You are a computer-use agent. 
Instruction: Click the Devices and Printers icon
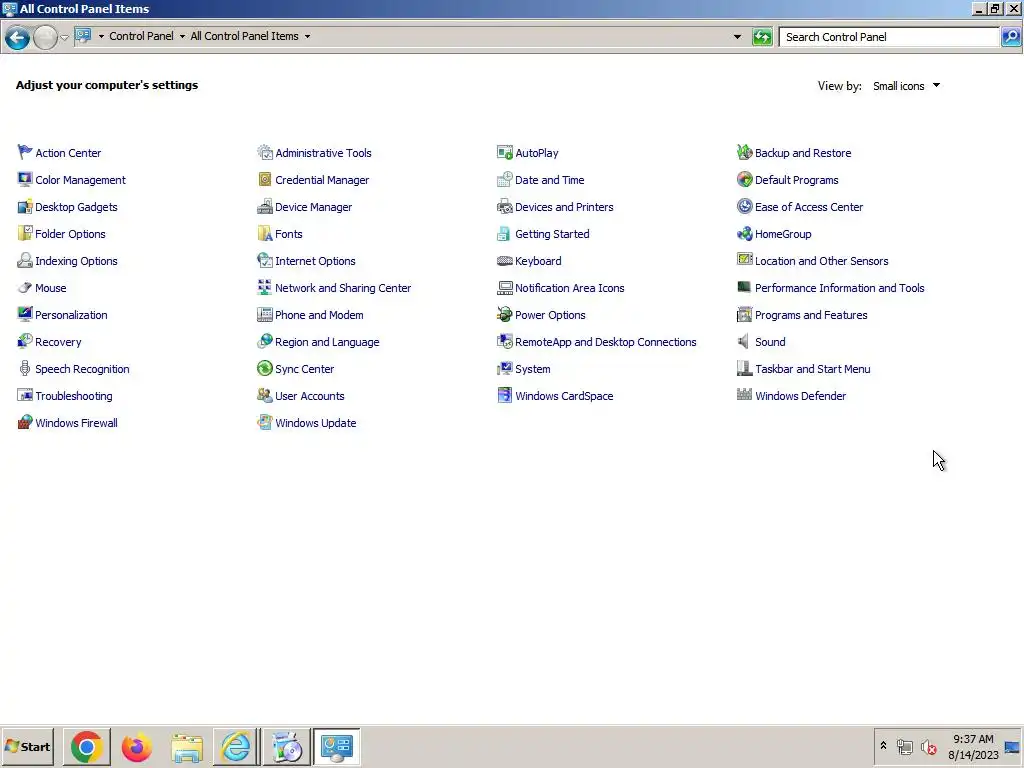(504, 206)
